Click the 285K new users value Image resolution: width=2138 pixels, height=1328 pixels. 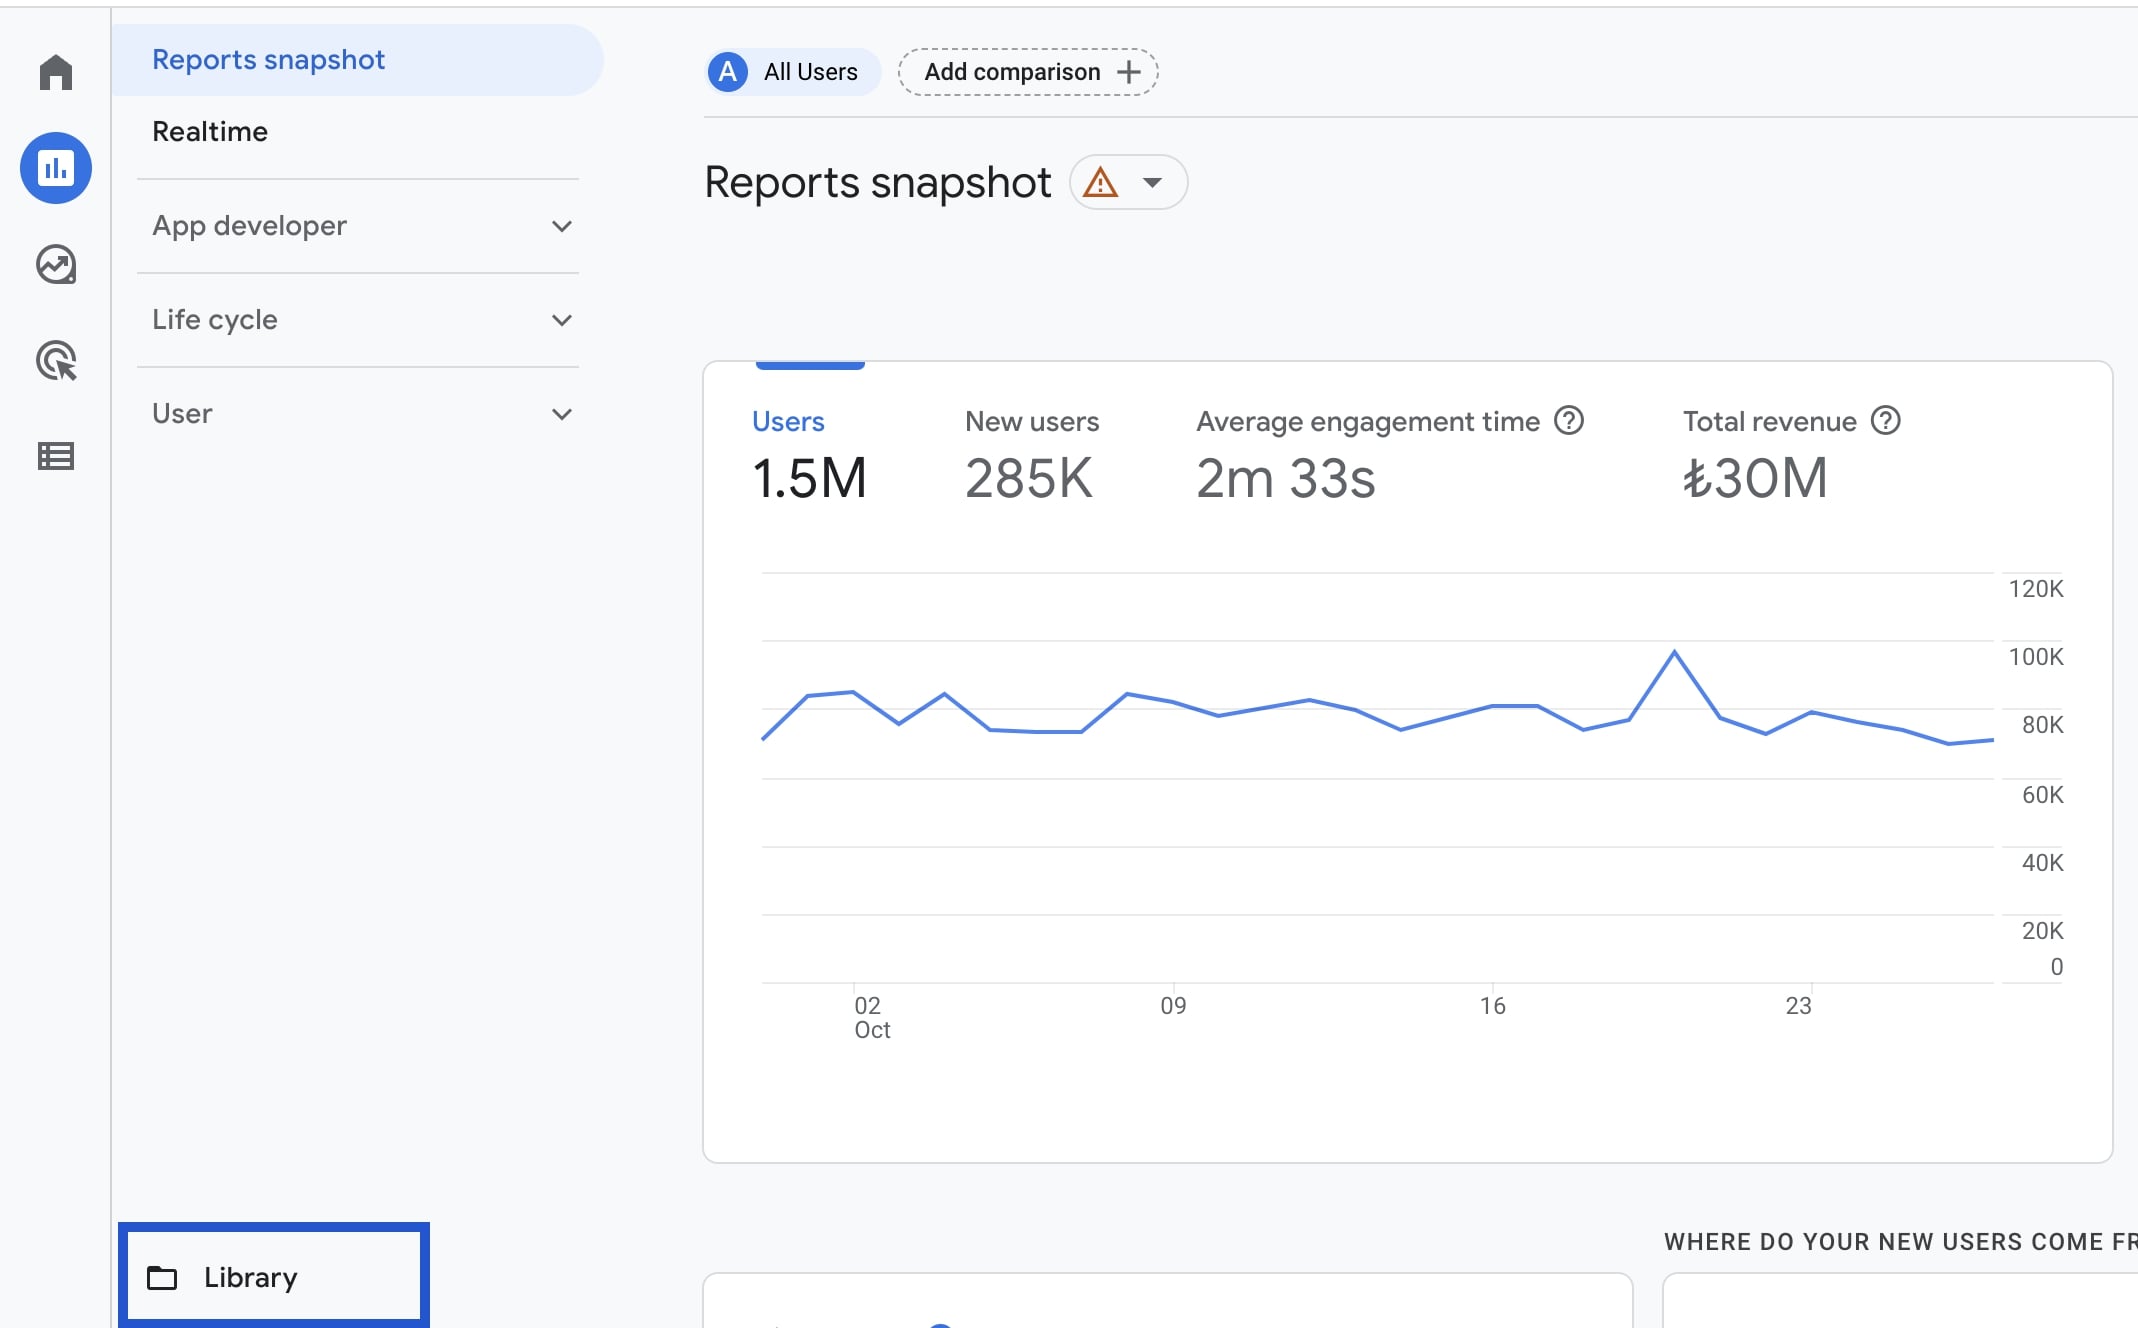(1029, 478)
